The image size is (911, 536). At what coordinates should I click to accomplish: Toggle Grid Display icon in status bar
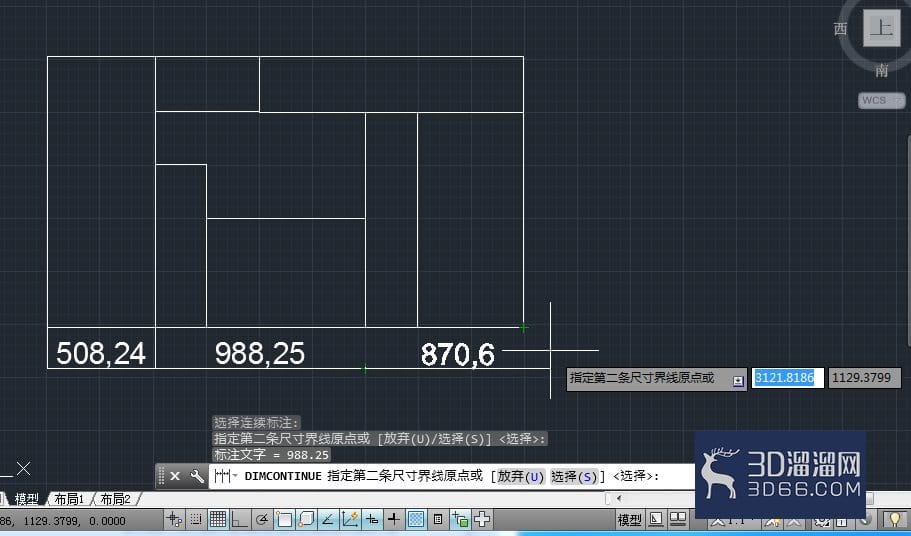pos(218,519)
